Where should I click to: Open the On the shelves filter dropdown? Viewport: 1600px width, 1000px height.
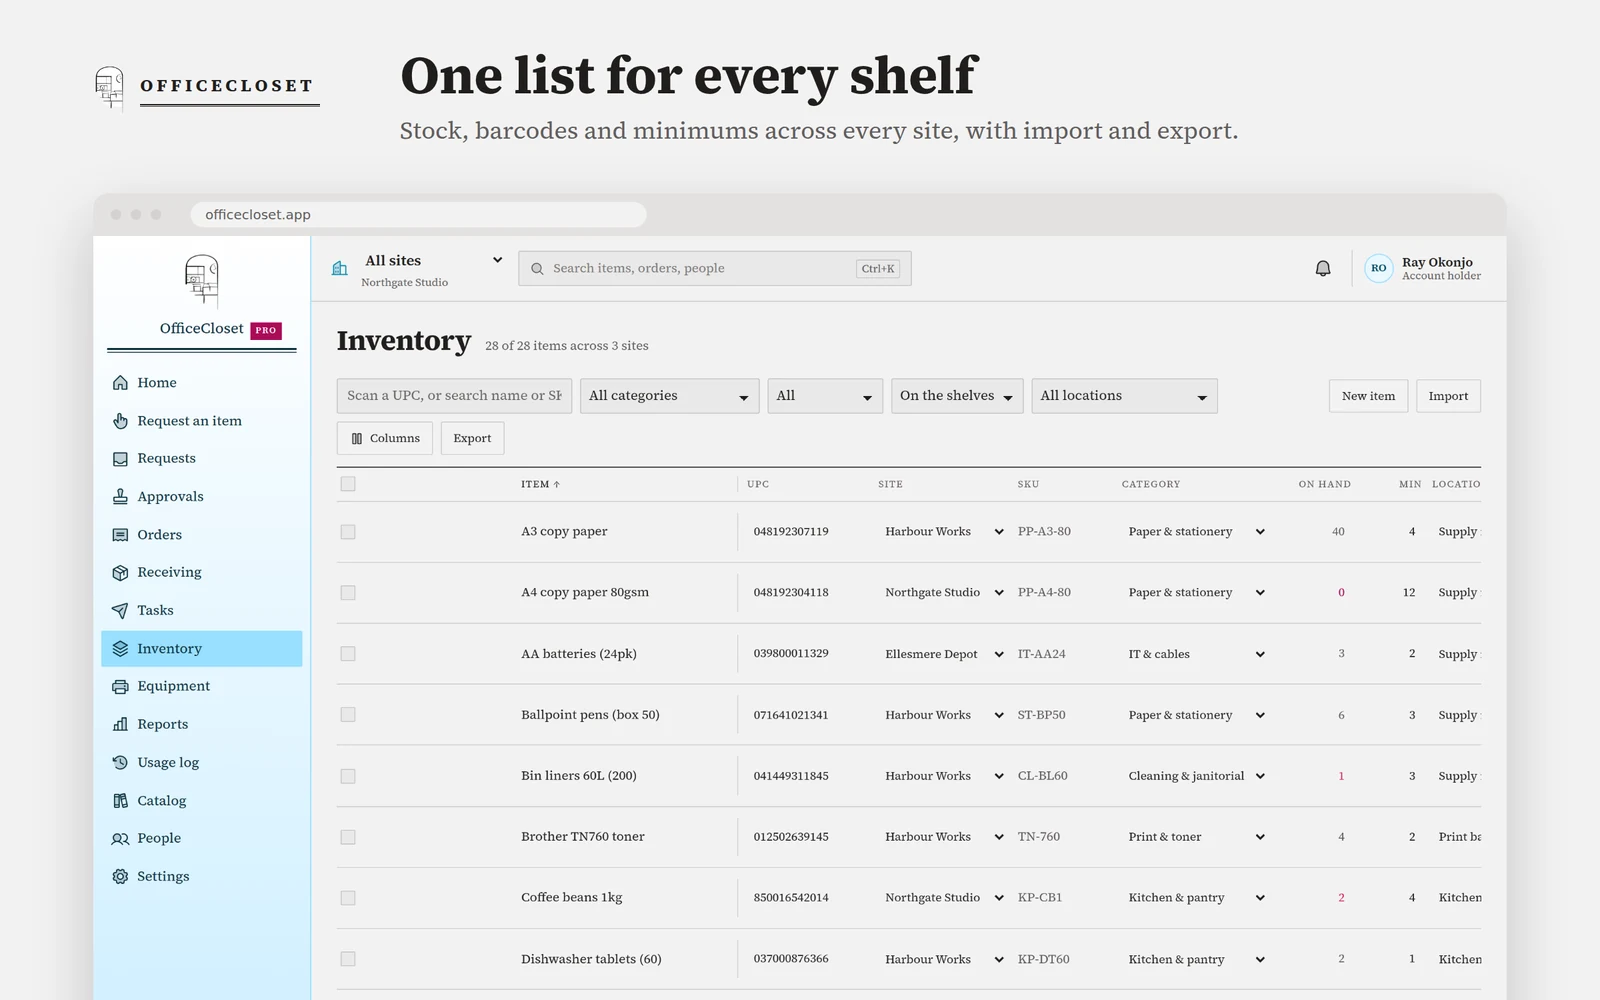957,396
